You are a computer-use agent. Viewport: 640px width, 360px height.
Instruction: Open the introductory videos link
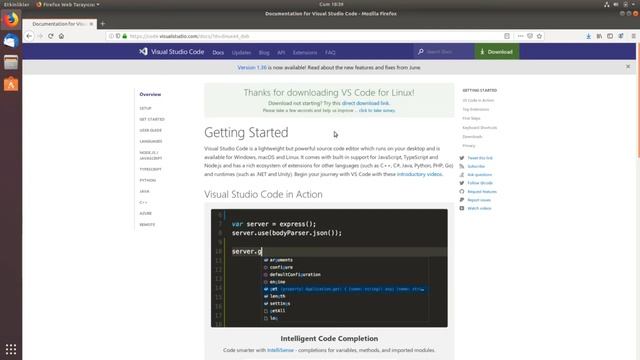tap(420, 174)
